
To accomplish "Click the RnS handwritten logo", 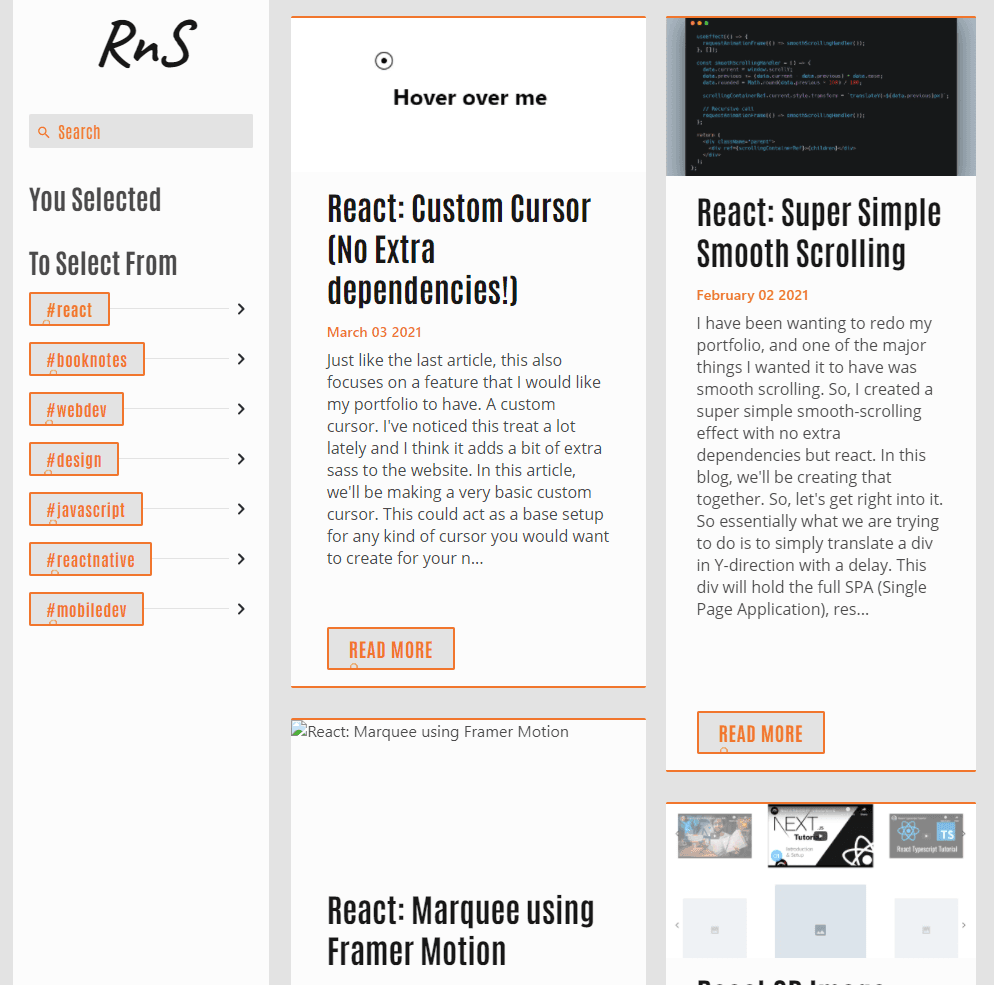I will pyautogui.click(x=146, y=45).
